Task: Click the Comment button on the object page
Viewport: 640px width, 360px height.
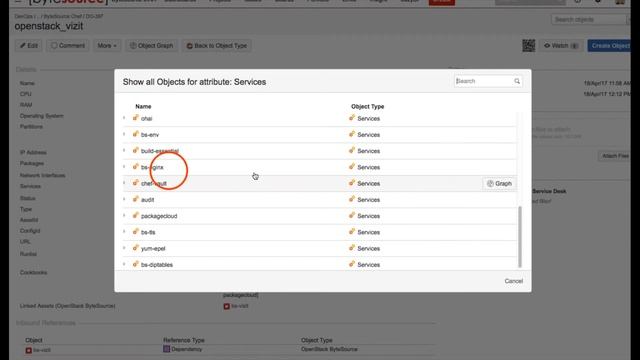Action: [68, 46]
